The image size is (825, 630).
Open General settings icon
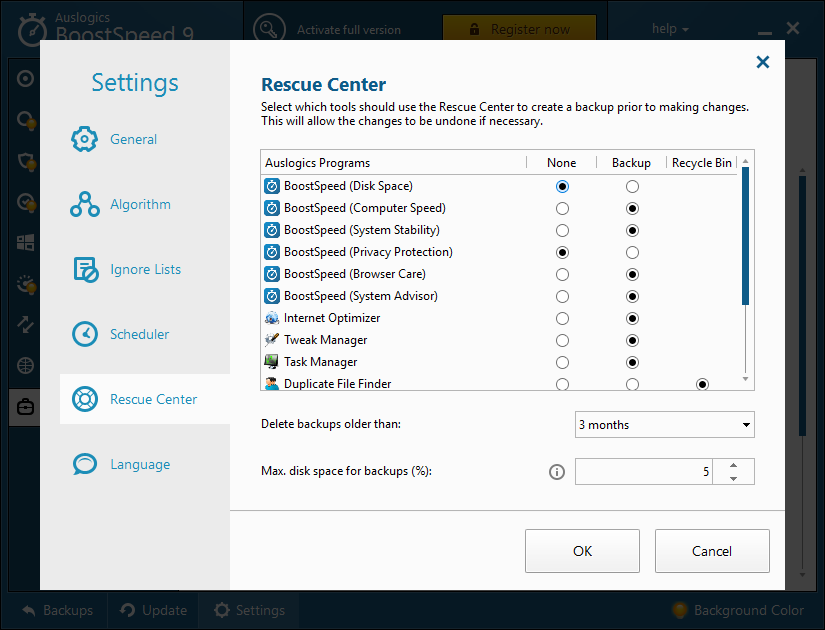(84, 139)
